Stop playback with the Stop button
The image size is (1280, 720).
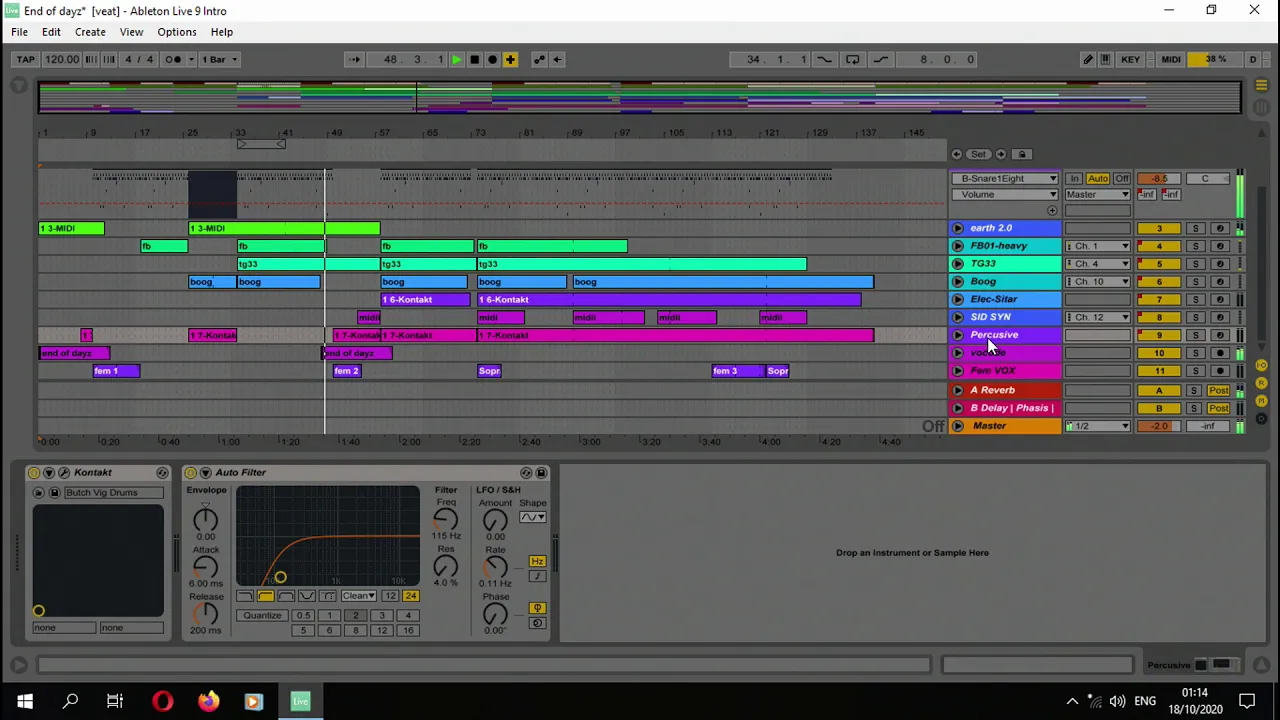[x=474, y=59]
